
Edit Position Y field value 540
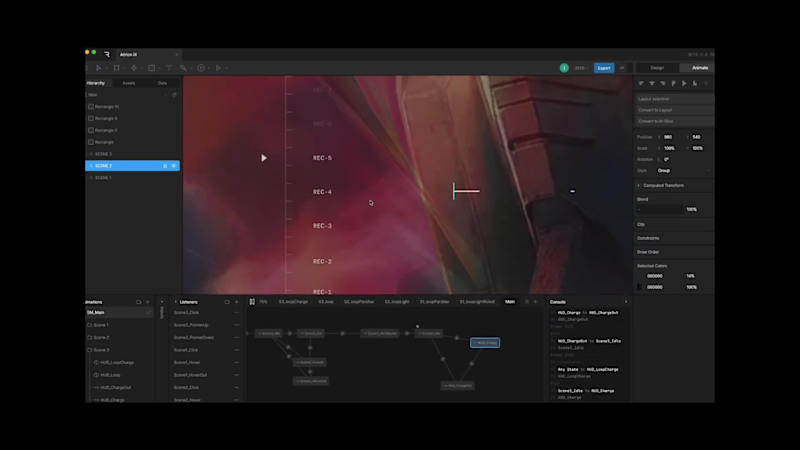pos(696,137)
